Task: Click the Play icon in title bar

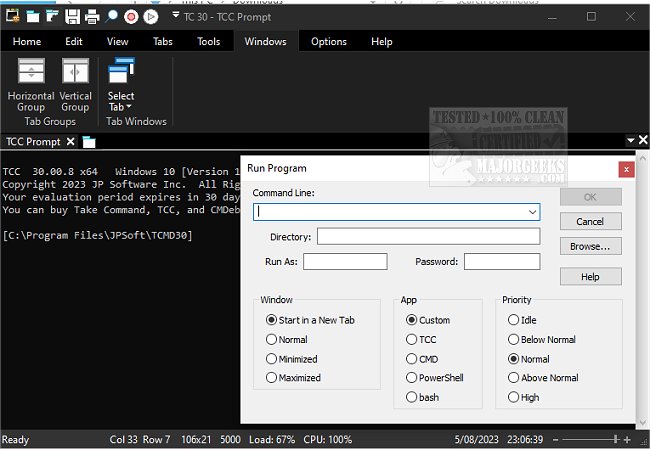Action: (x=150, y=16)
